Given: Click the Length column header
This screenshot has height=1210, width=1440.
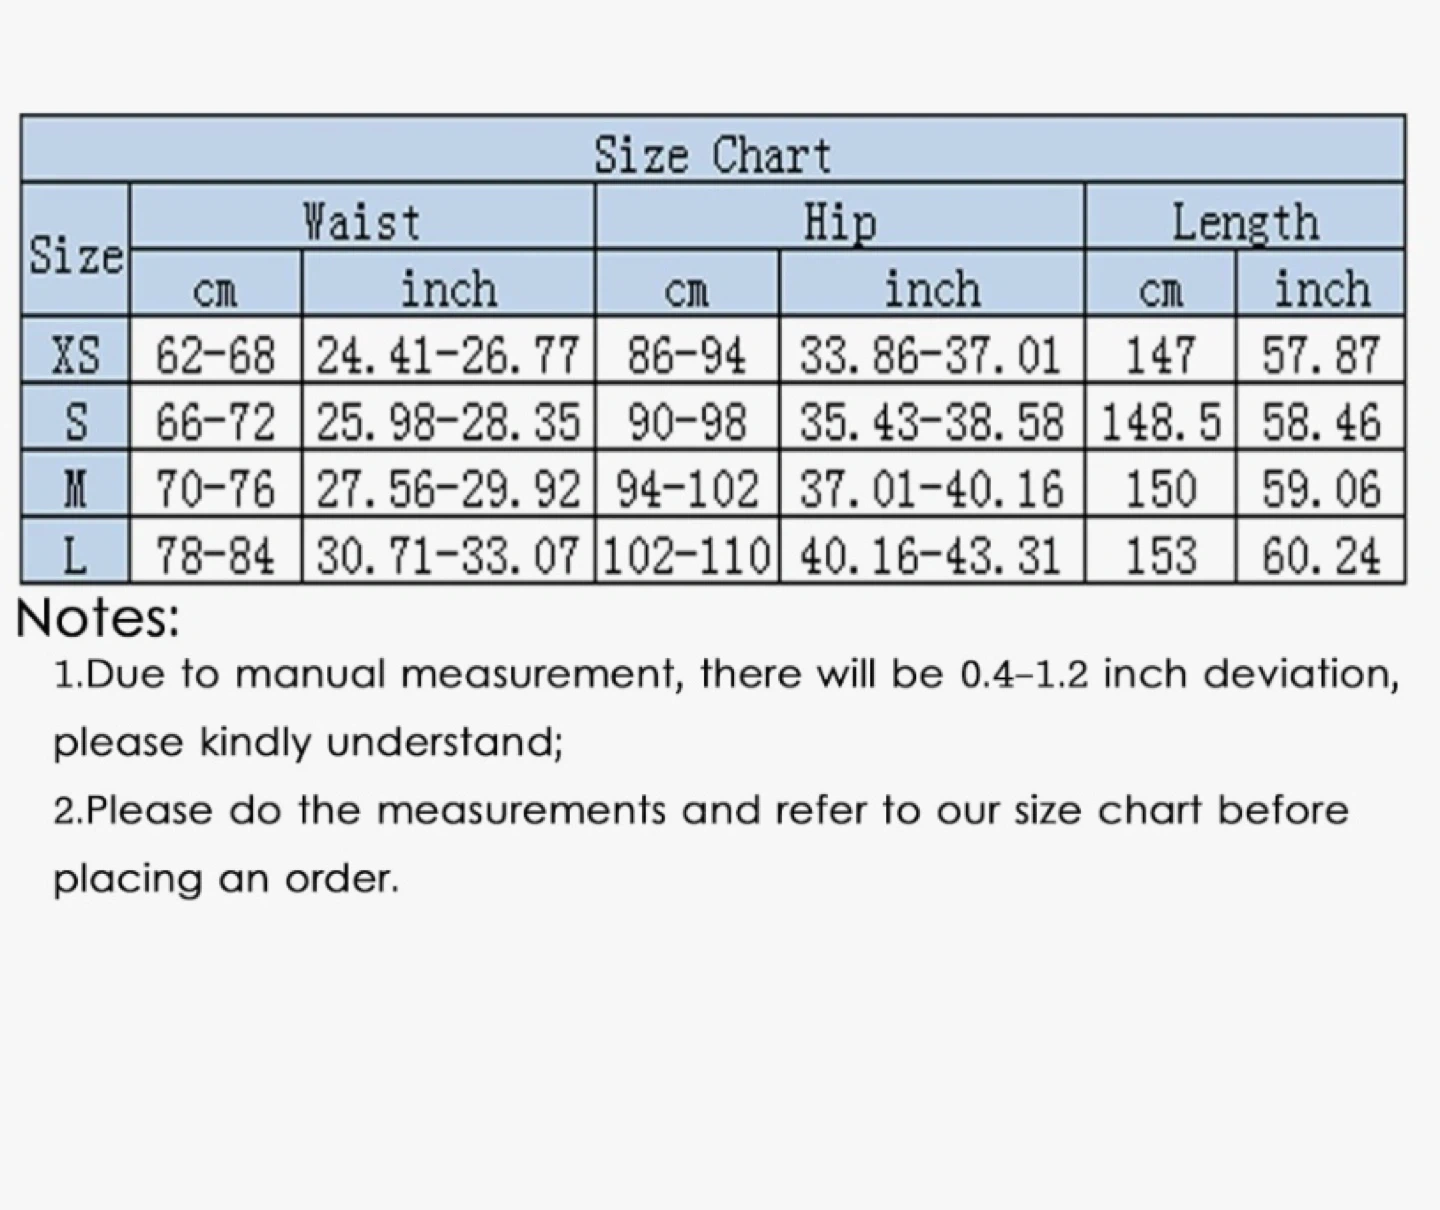Looking at the screenshot, I should tap(1244, 221).
